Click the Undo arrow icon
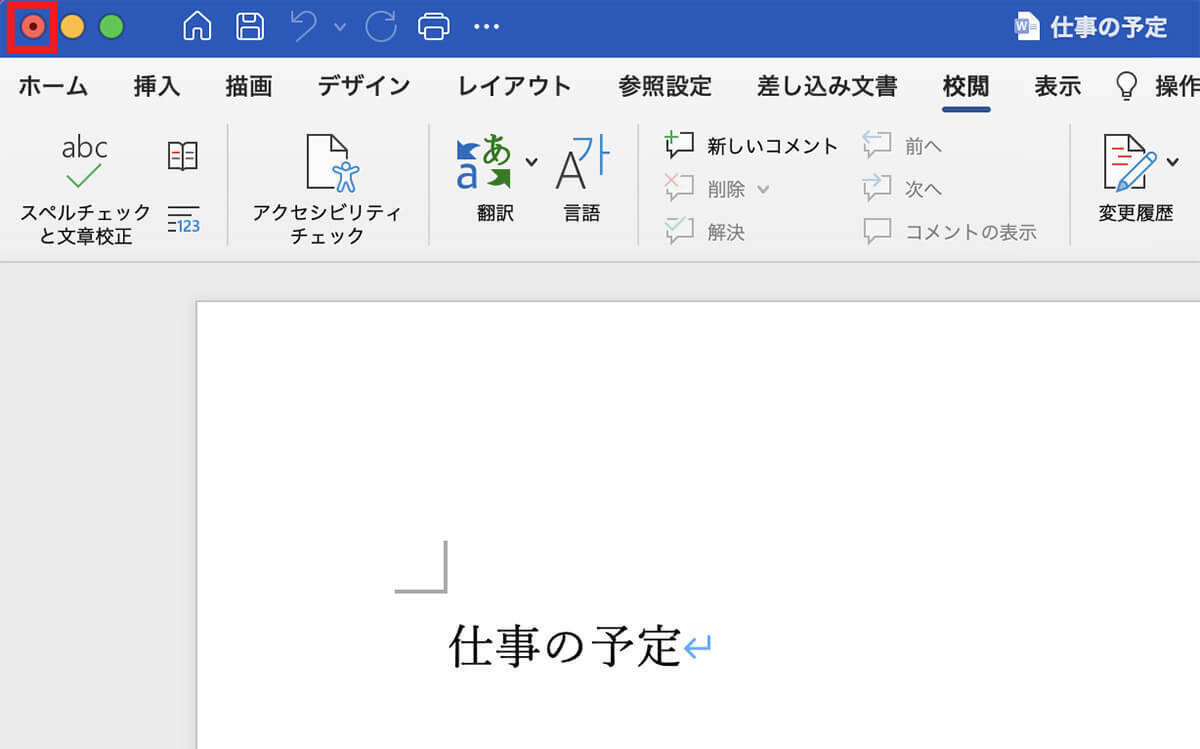Image resolution: width=1200 pixels, height=749 pixels. 305,27
